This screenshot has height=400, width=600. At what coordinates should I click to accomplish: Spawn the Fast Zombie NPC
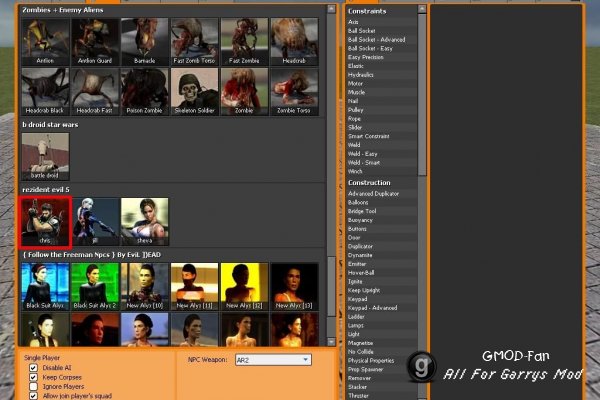click(x=244, y=42)
